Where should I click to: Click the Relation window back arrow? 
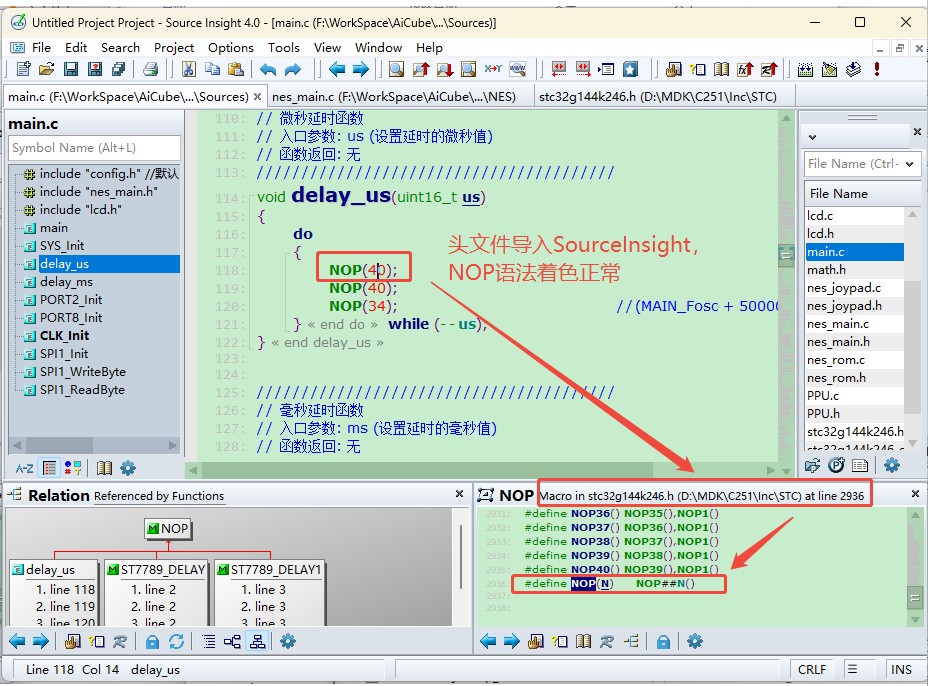coord(17,641)
